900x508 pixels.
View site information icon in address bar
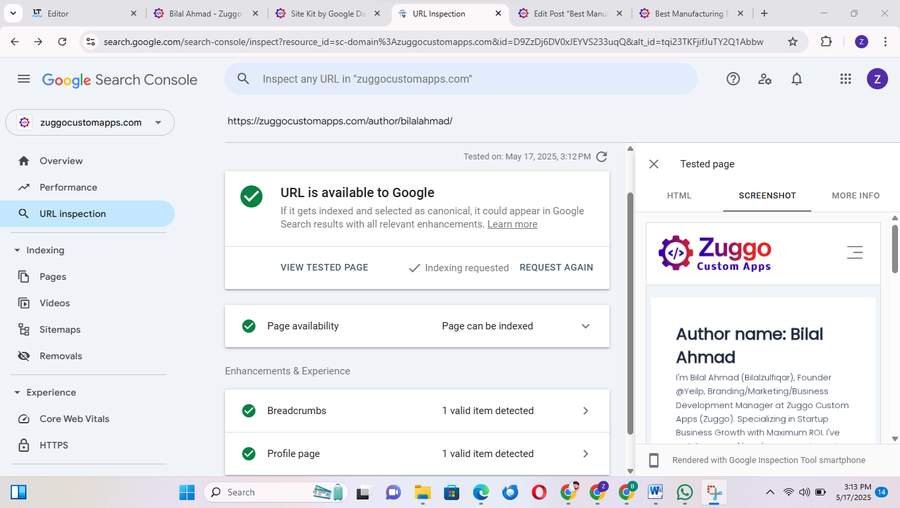click(91, 41)
